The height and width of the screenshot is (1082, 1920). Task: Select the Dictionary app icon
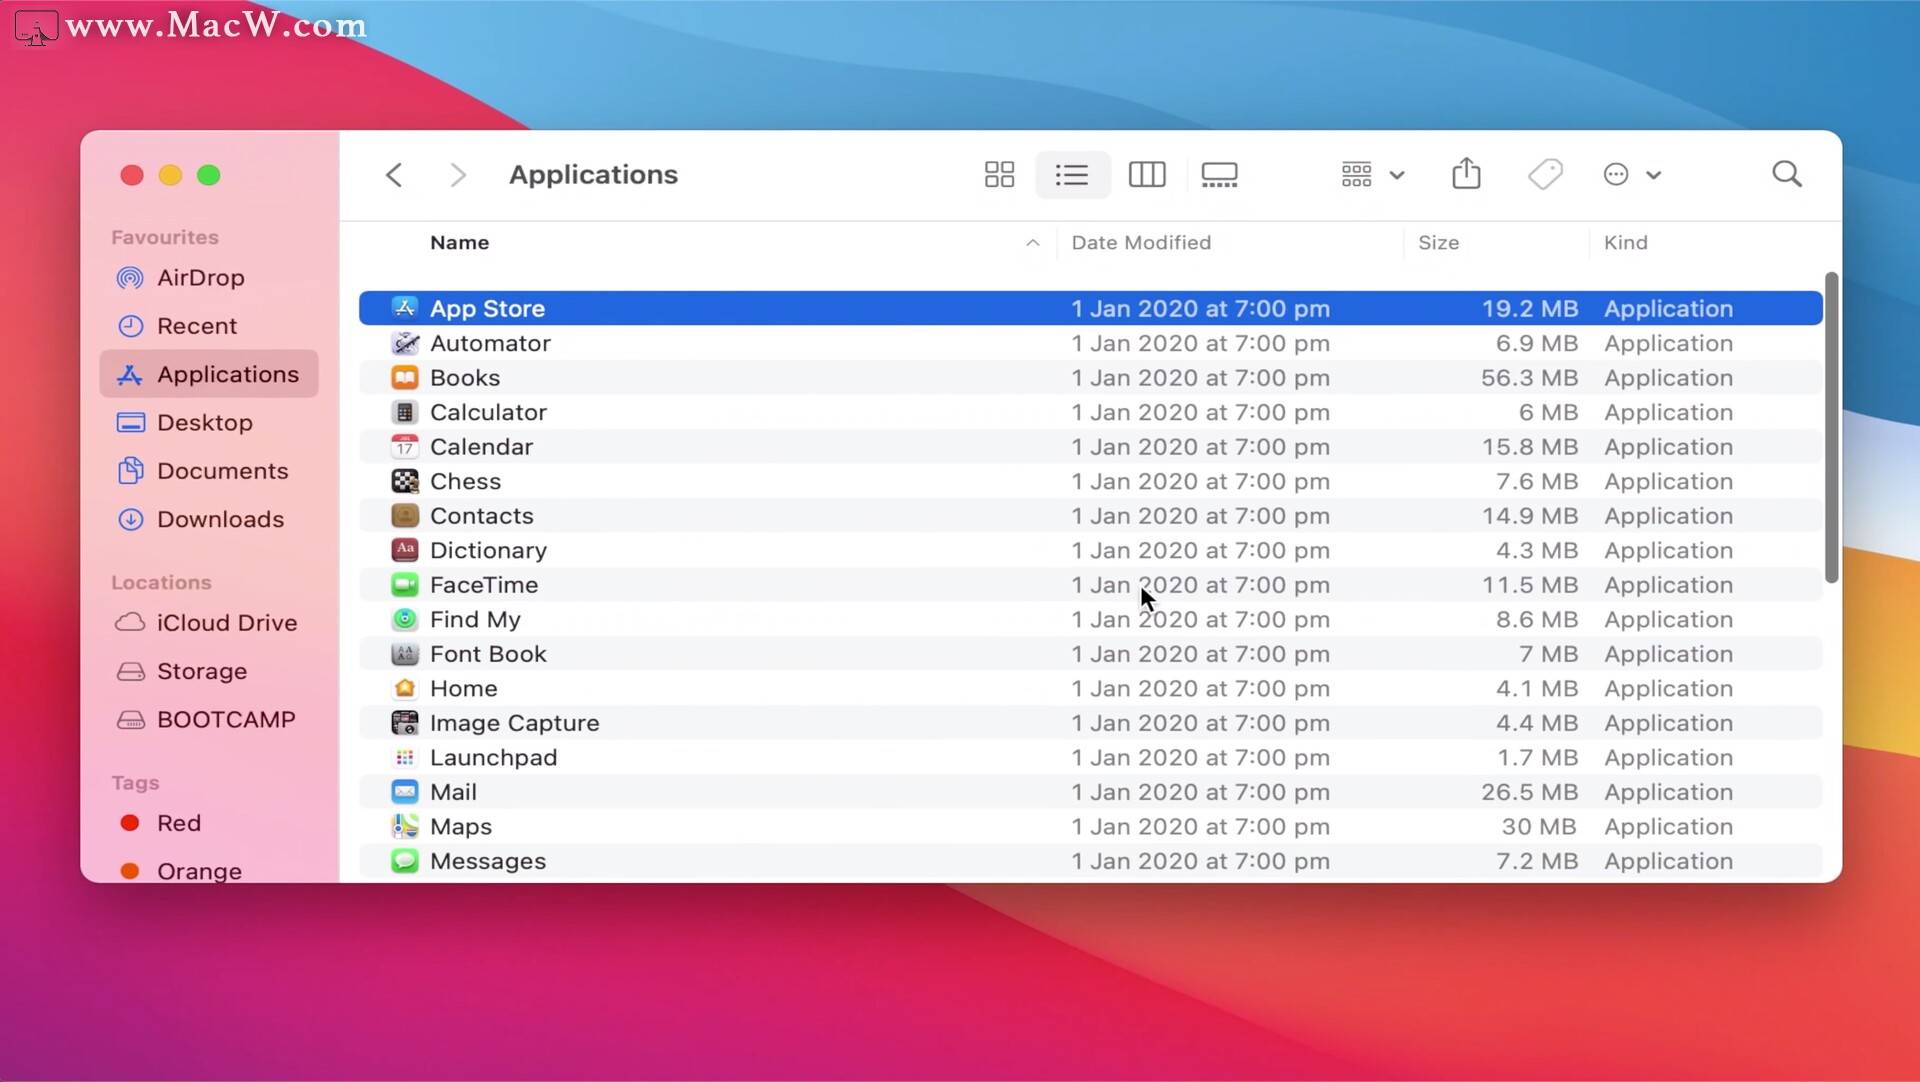405,550
